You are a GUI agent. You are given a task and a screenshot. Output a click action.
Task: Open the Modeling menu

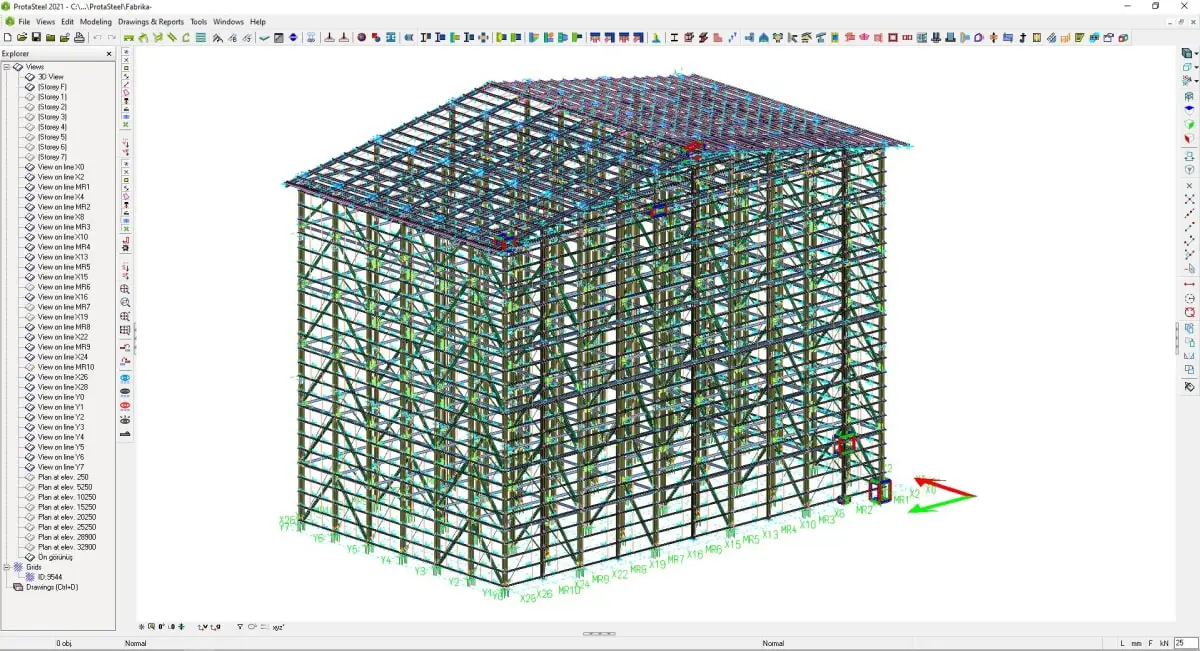pyautogui.click(x=95, y=21)
